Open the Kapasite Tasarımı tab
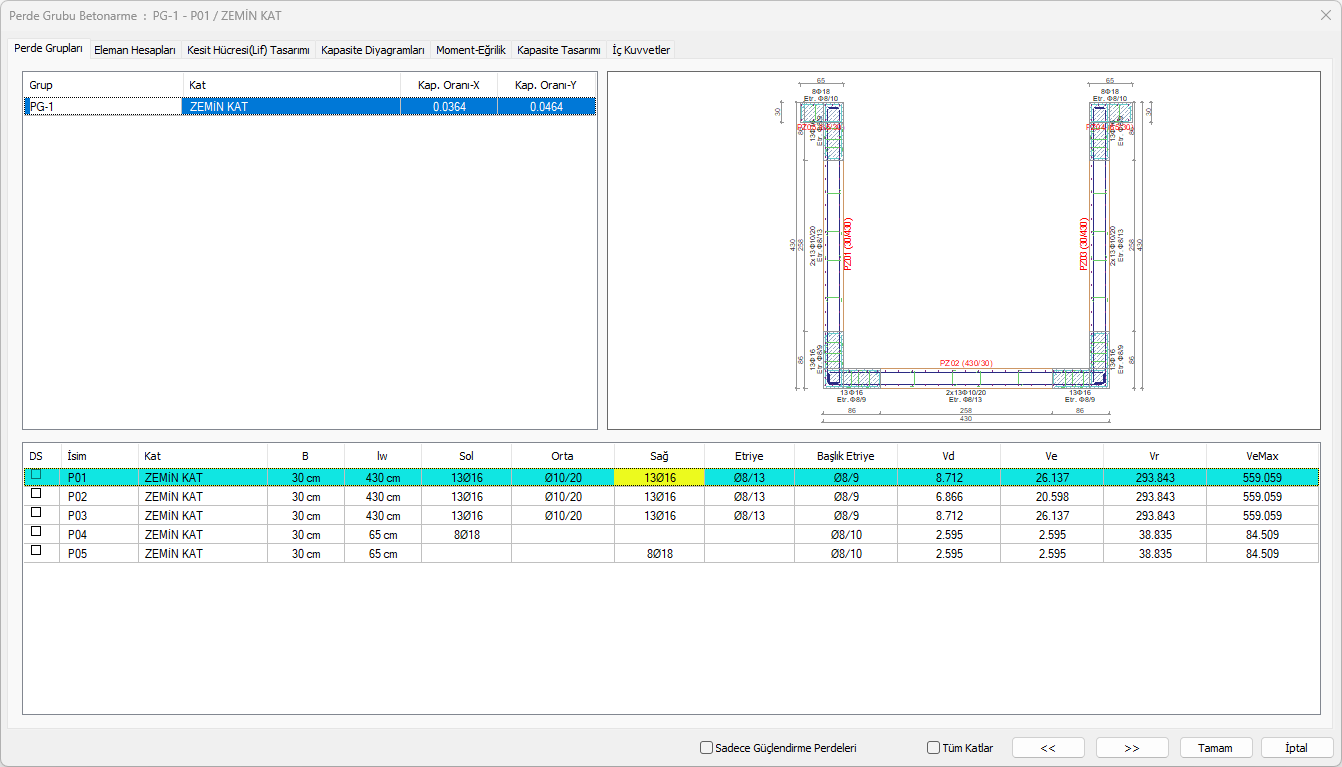The width and height of the screenshot is (1342, 767). [x=559, y=50]
